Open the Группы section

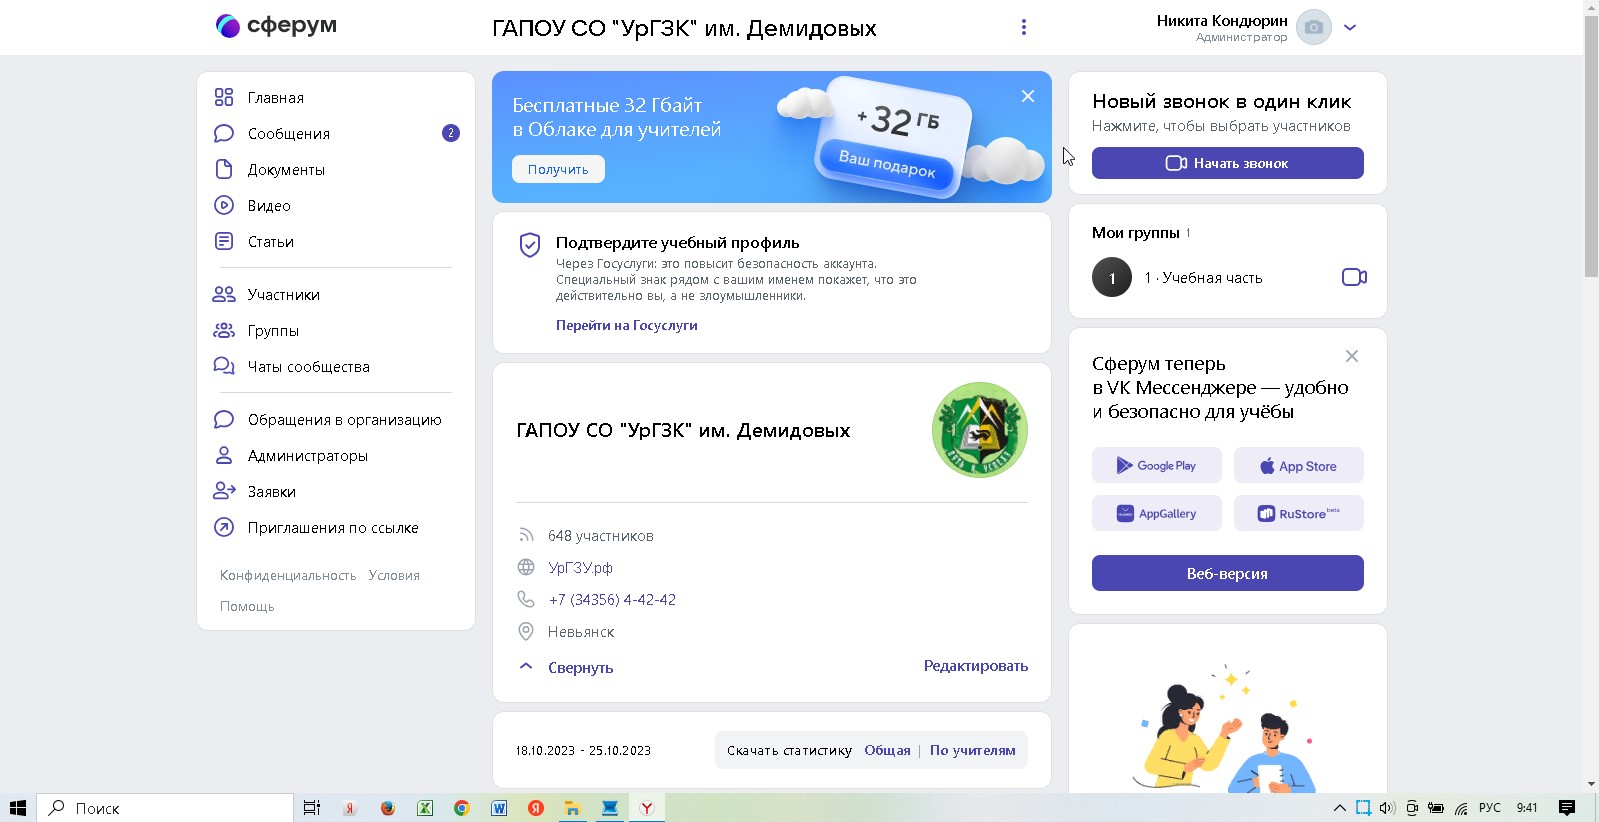273,331
